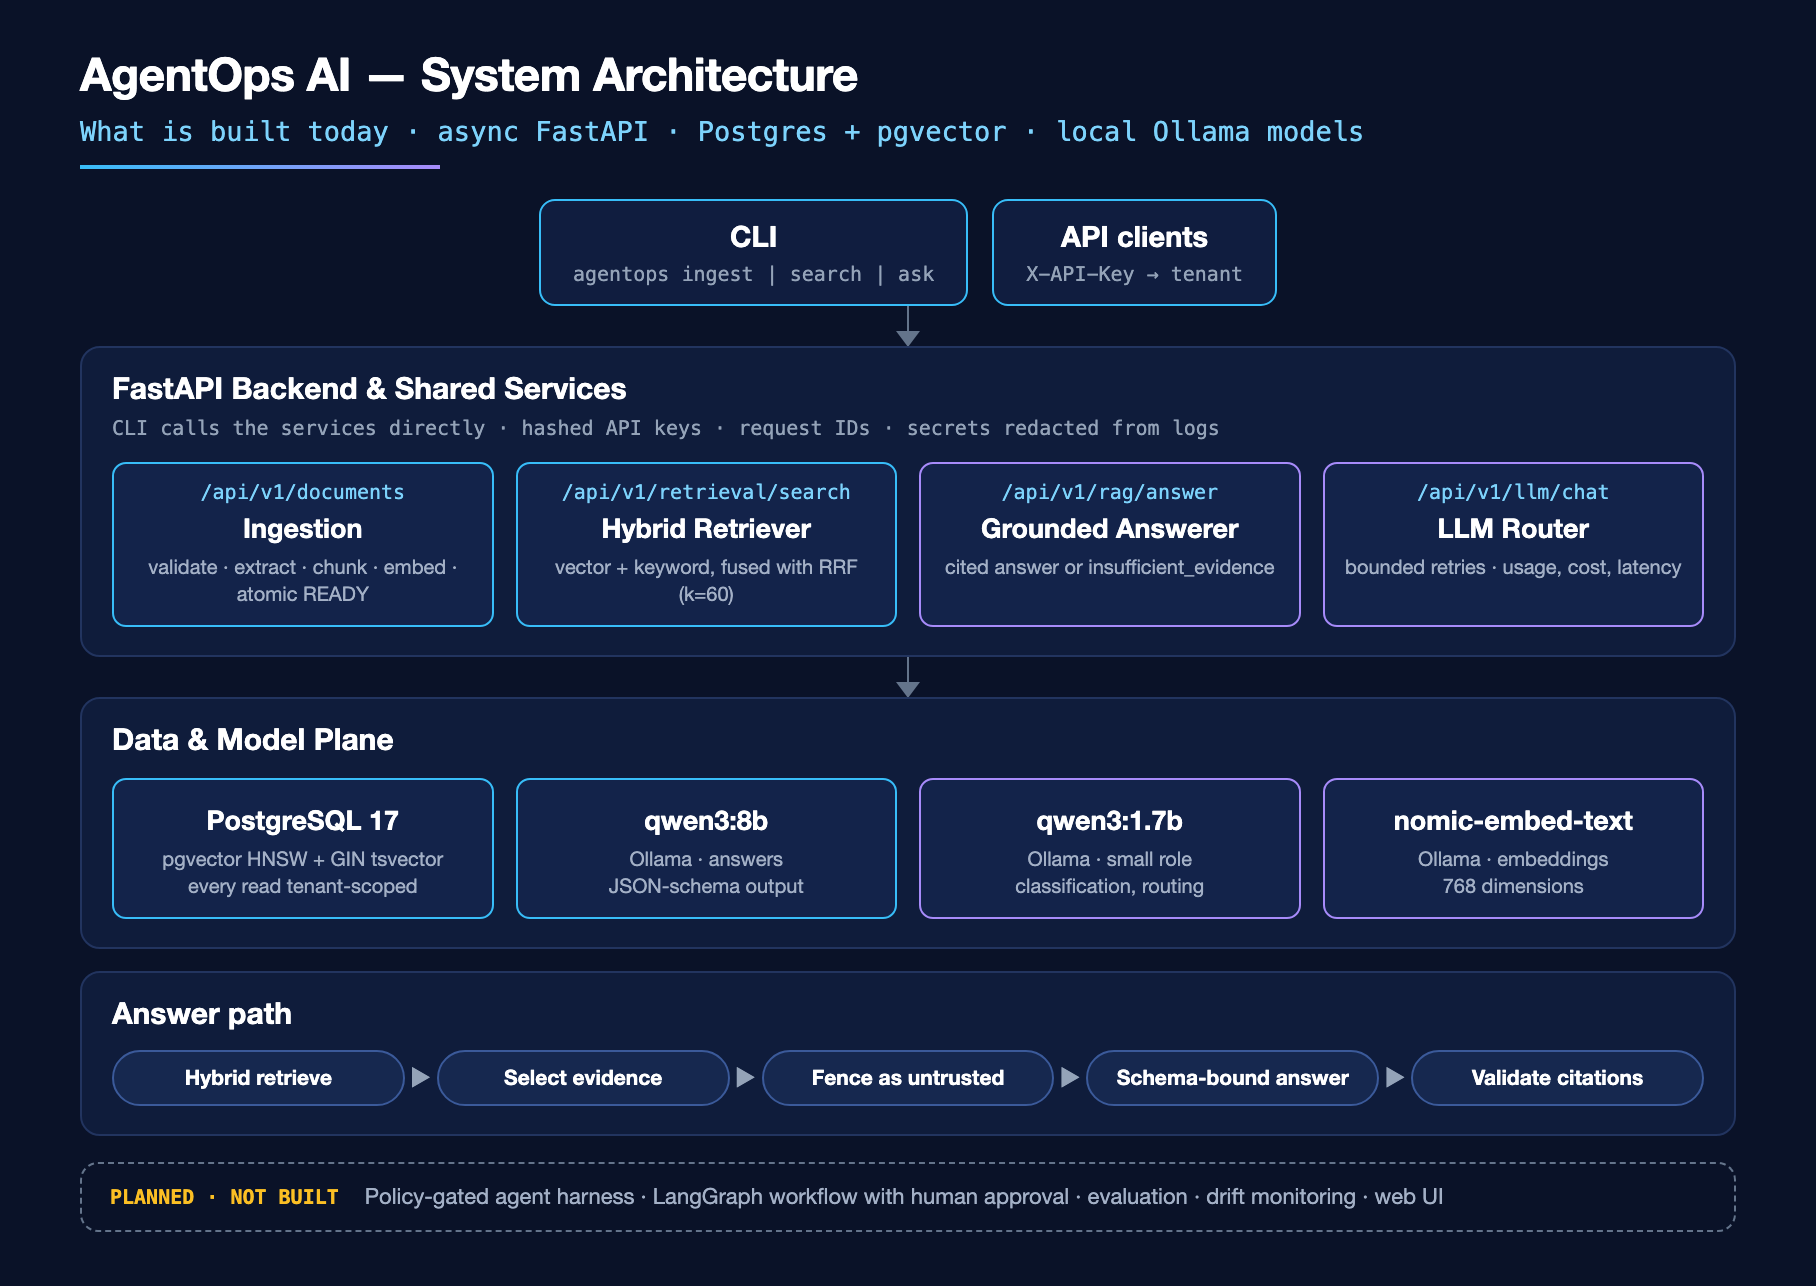Click the 'X-API-Key → tenant' text

click(1134, 274)
